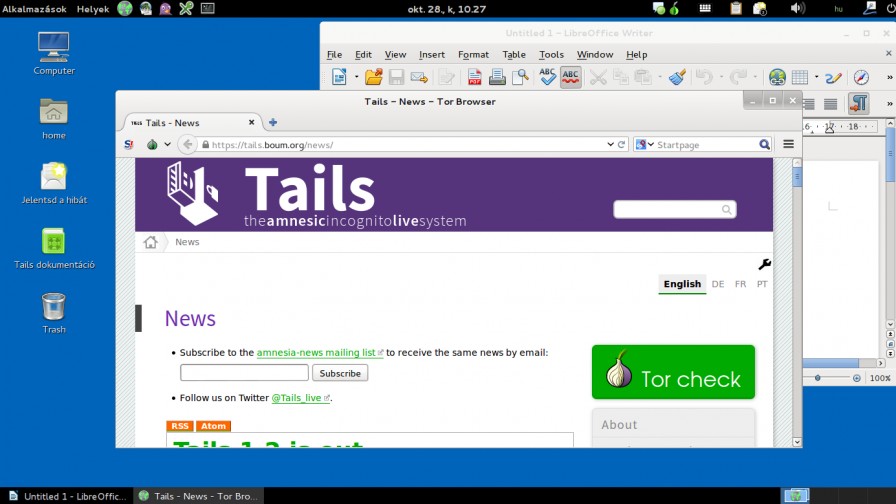Image resolution: width=896 pixels, height=504 pixels.
Task: Click the New document icon in Writer toolbar
Action: pos(339,77)
